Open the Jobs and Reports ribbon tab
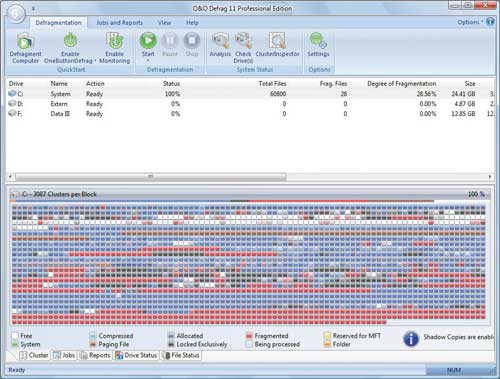Viewport: 500px width, 379px height. point(119,23)
